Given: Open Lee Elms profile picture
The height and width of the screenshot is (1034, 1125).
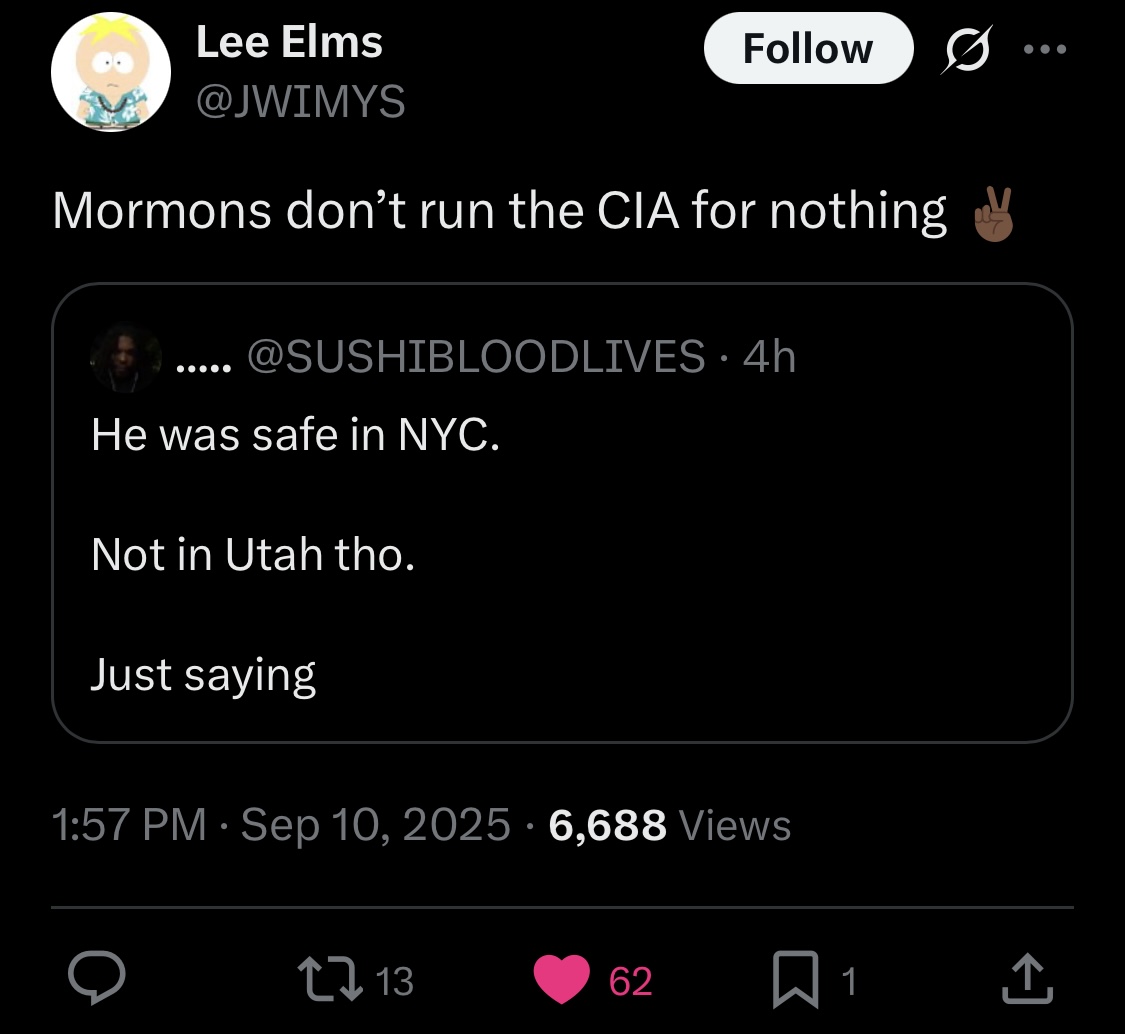Looking at the screenshot, I should [x=111, y=73].
